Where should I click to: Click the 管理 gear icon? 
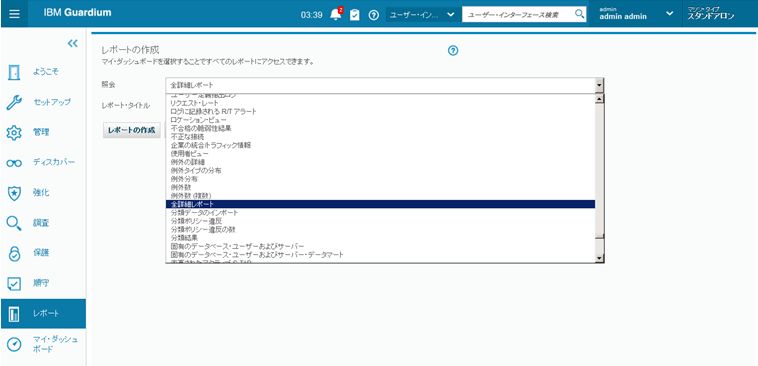point(14,132)
